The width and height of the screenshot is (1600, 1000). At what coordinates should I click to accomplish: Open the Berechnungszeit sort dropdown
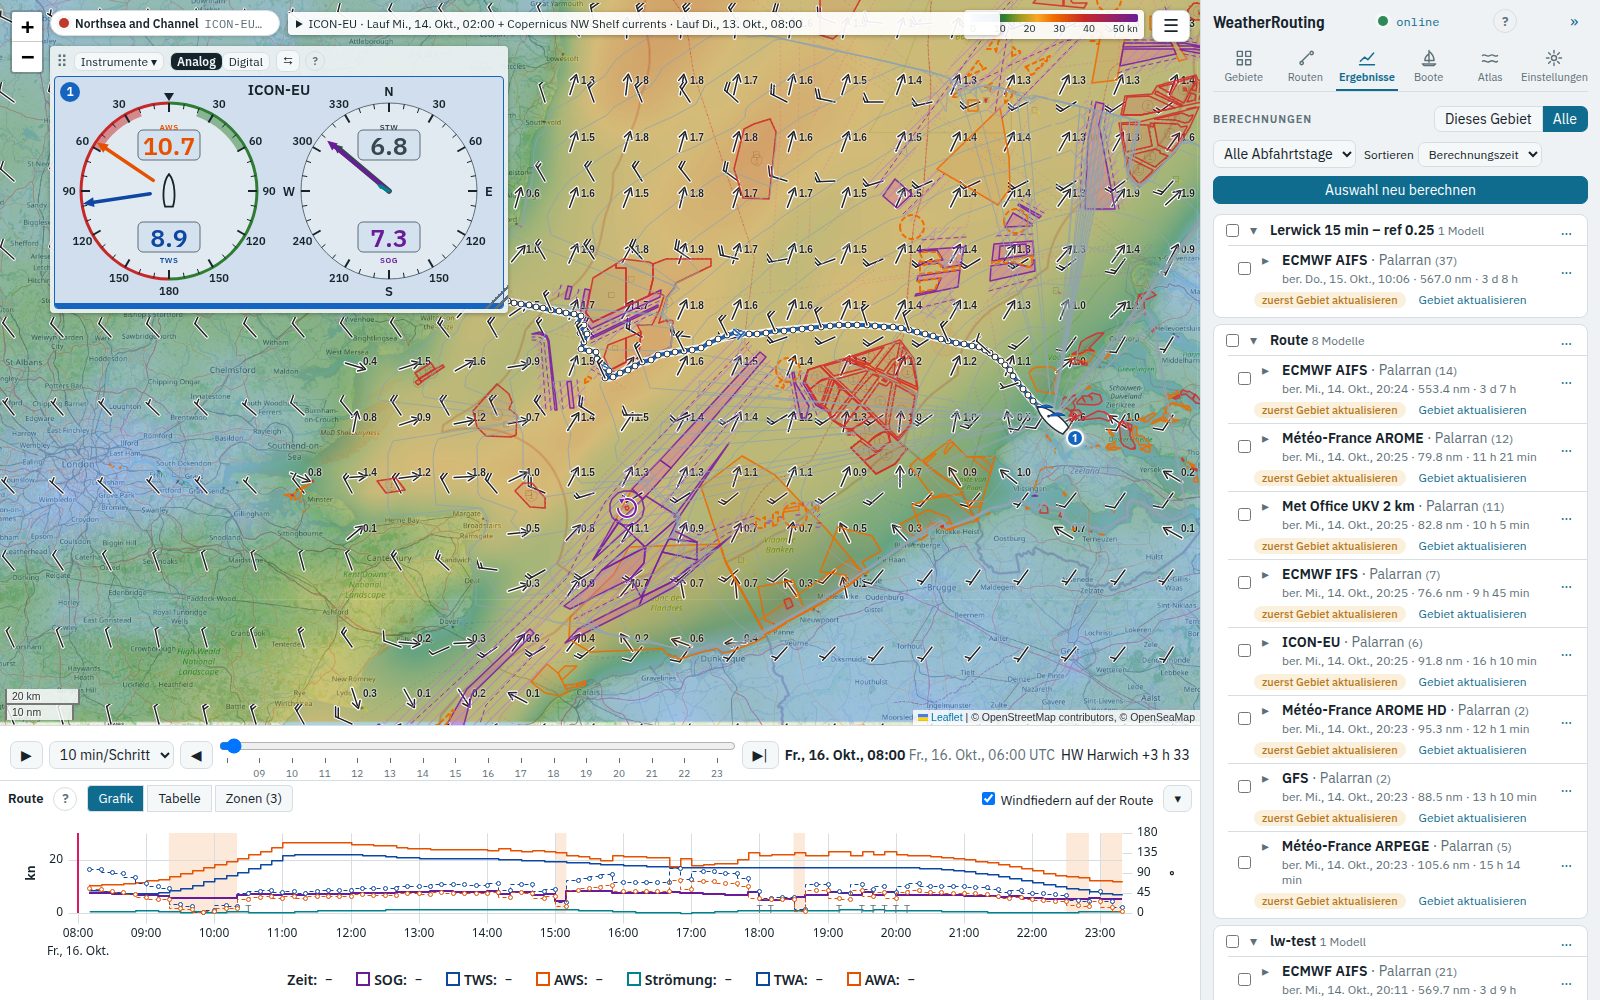pos(1479,155)
